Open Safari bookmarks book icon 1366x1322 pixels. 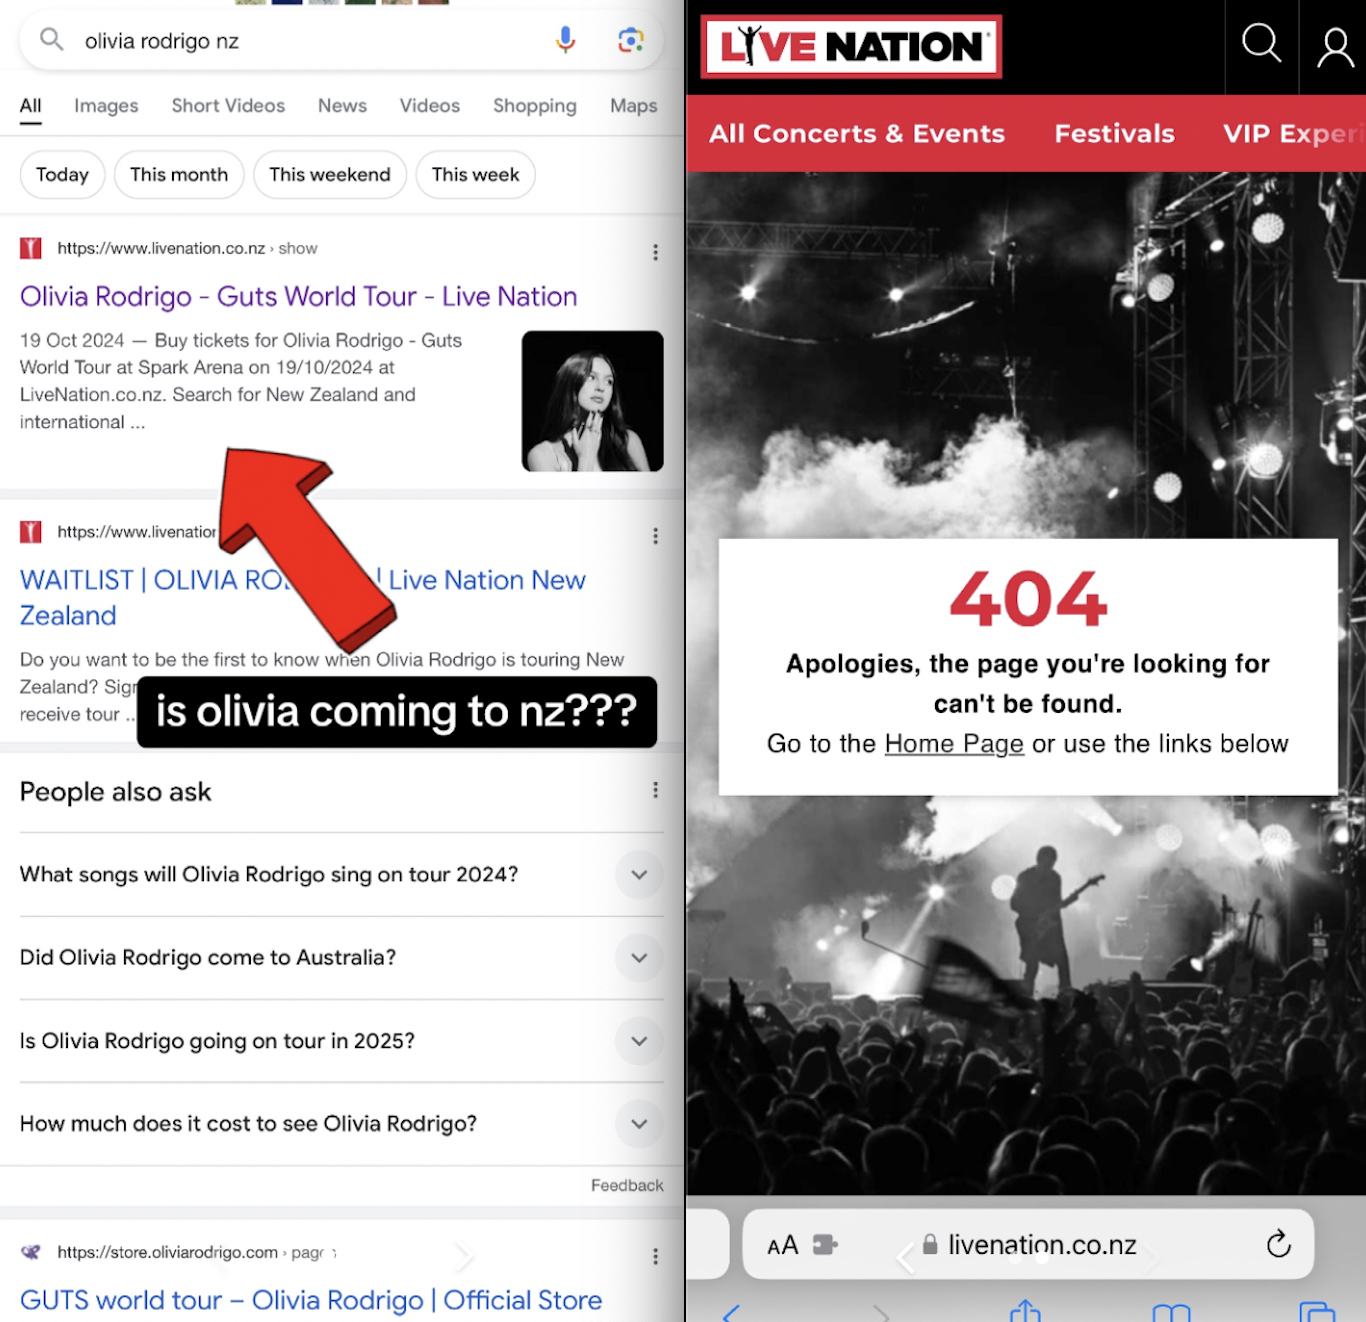pyautogui.click(x=1171, y=1312)
